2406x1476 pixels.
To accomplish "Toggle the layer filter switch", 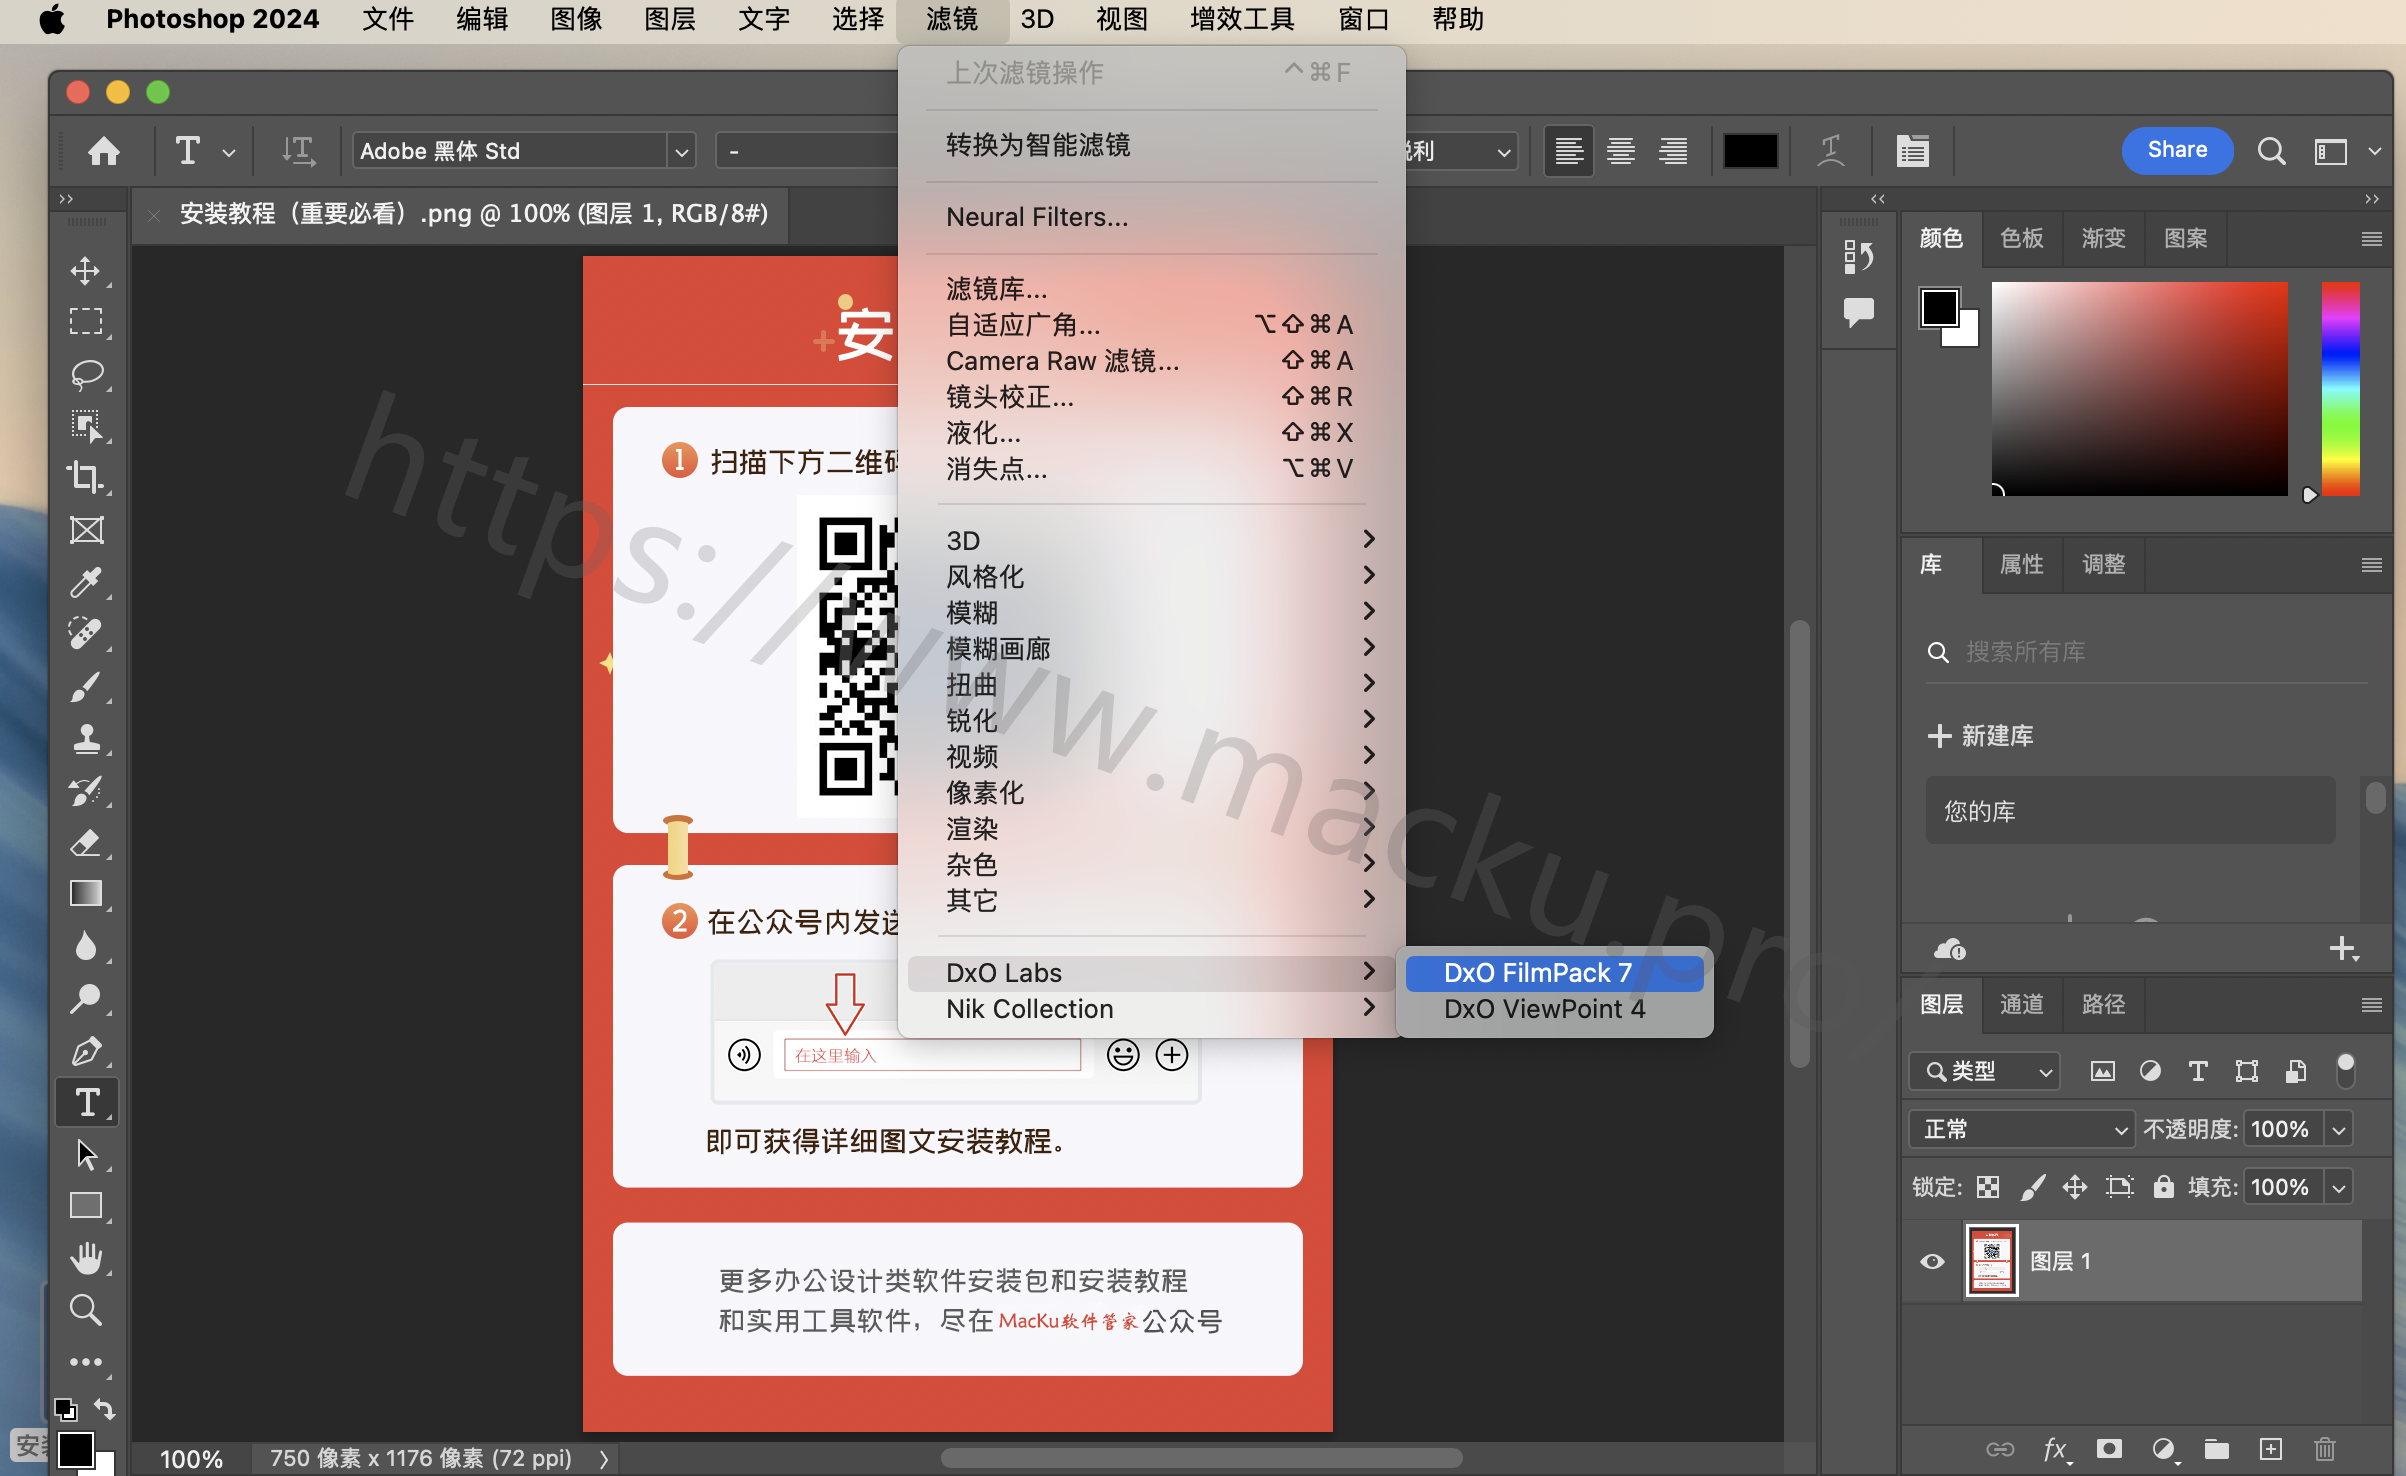I will tap(2345, 1071).
